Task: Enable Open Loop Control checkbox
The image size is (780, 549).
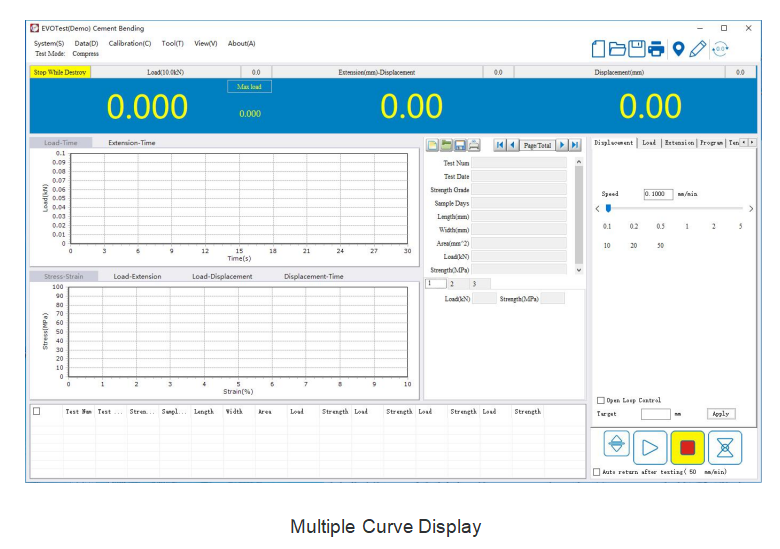Action: pyautogui.click(x=600, y=400)
